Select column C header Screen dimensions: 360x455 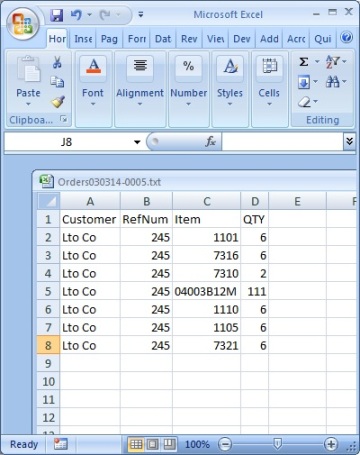coord(207,201)
